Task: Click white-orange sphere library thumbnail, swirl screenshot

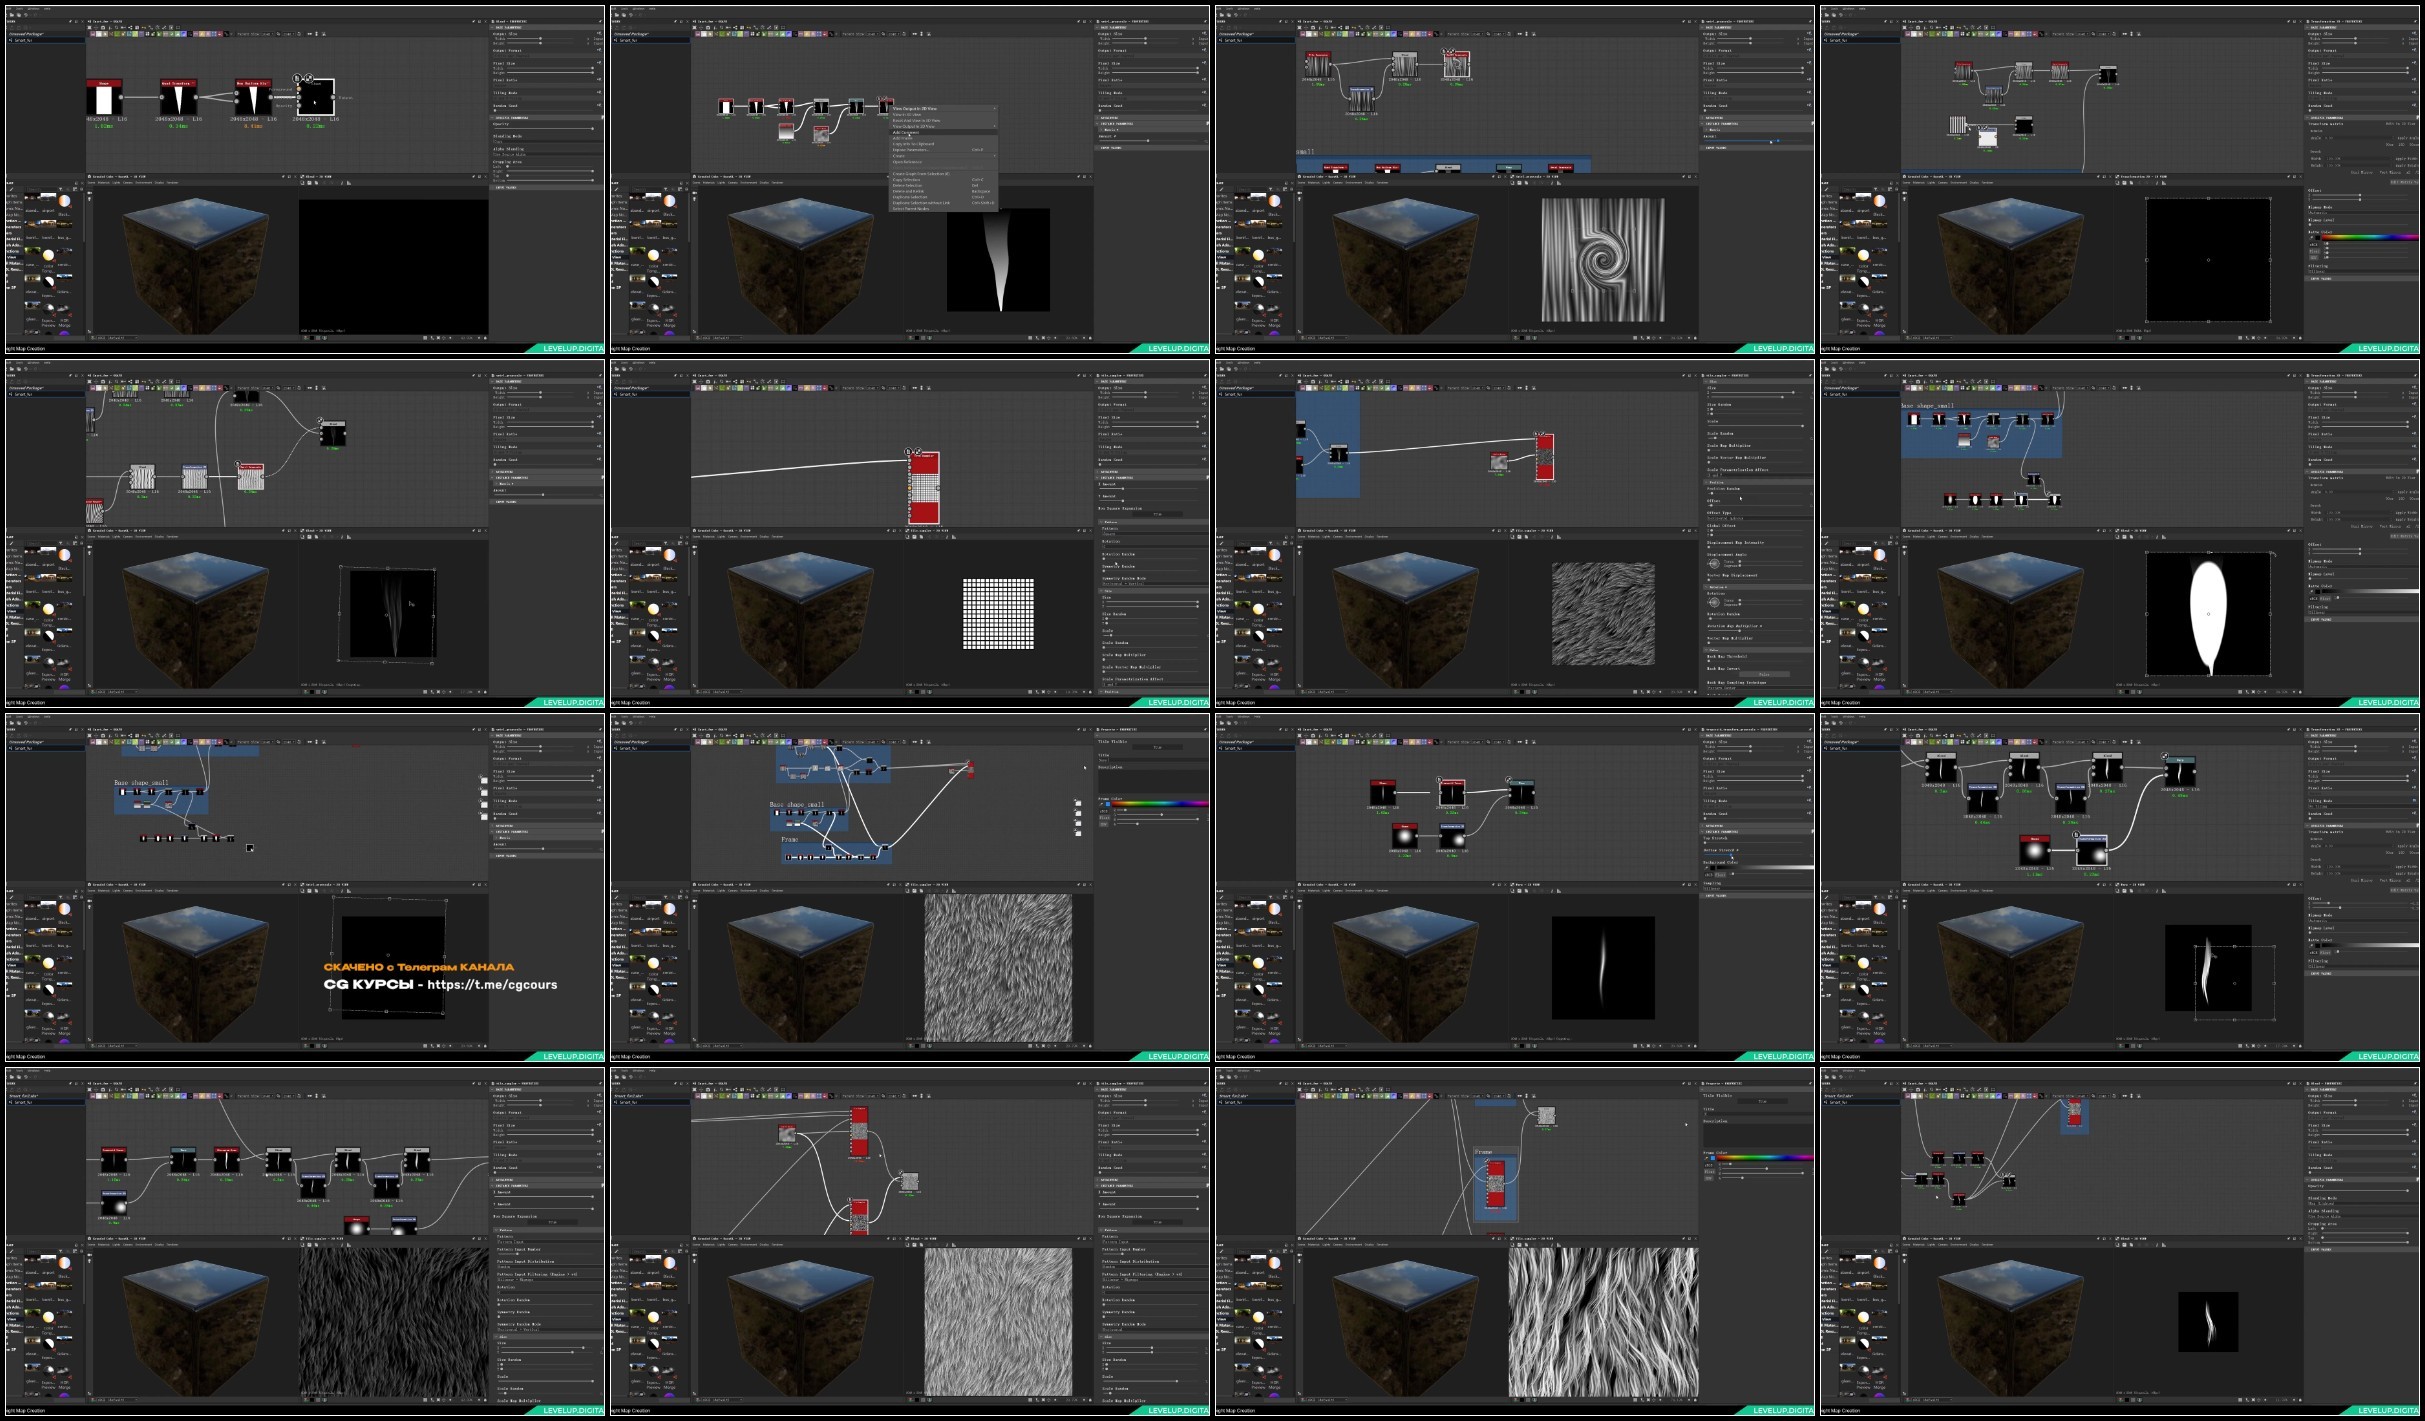Action: [x=1274, y=201]
